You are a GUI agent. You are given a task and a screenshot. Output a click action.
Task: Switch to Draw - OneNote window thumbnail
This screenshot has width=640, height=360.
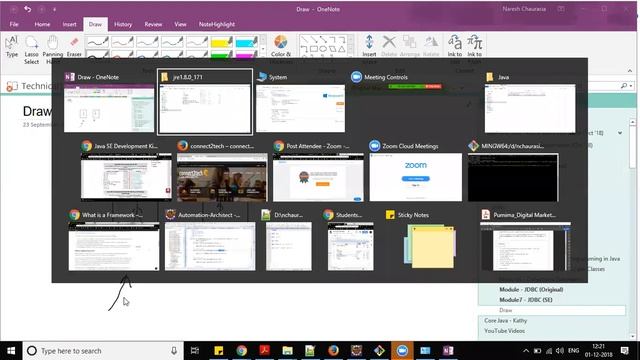pyautogui.click(x=109, y=102)
